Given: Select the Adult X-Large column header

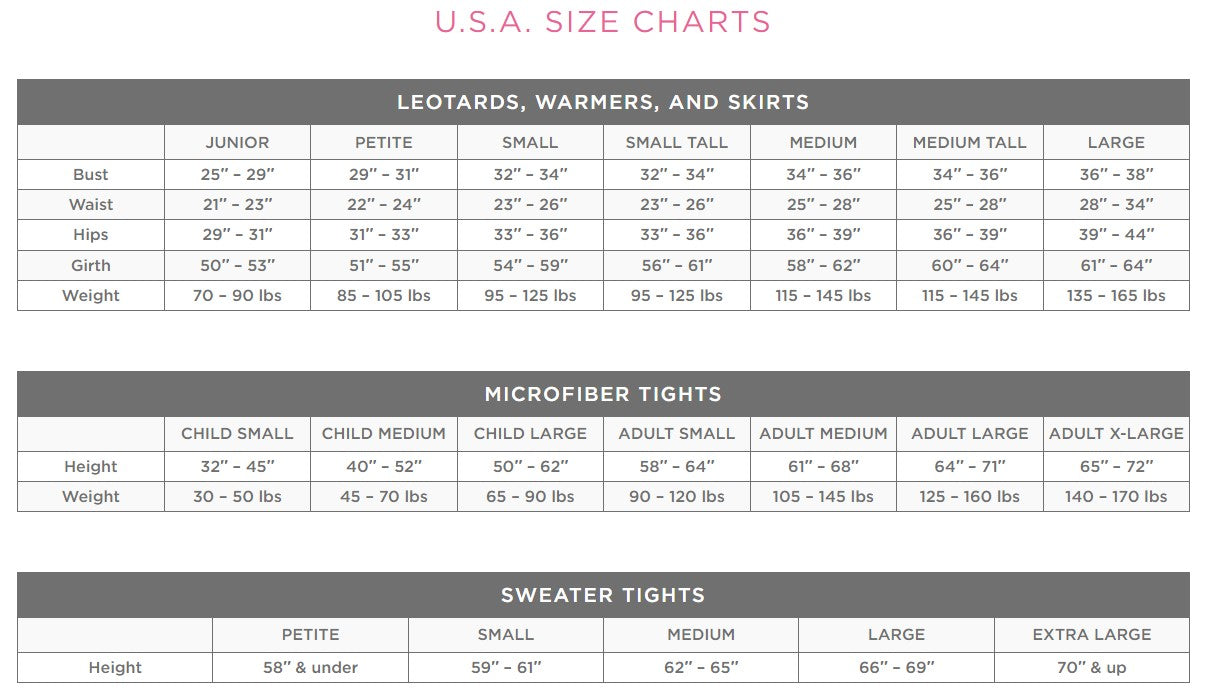Looking at the screenshot, I should tap(1116, 434).
